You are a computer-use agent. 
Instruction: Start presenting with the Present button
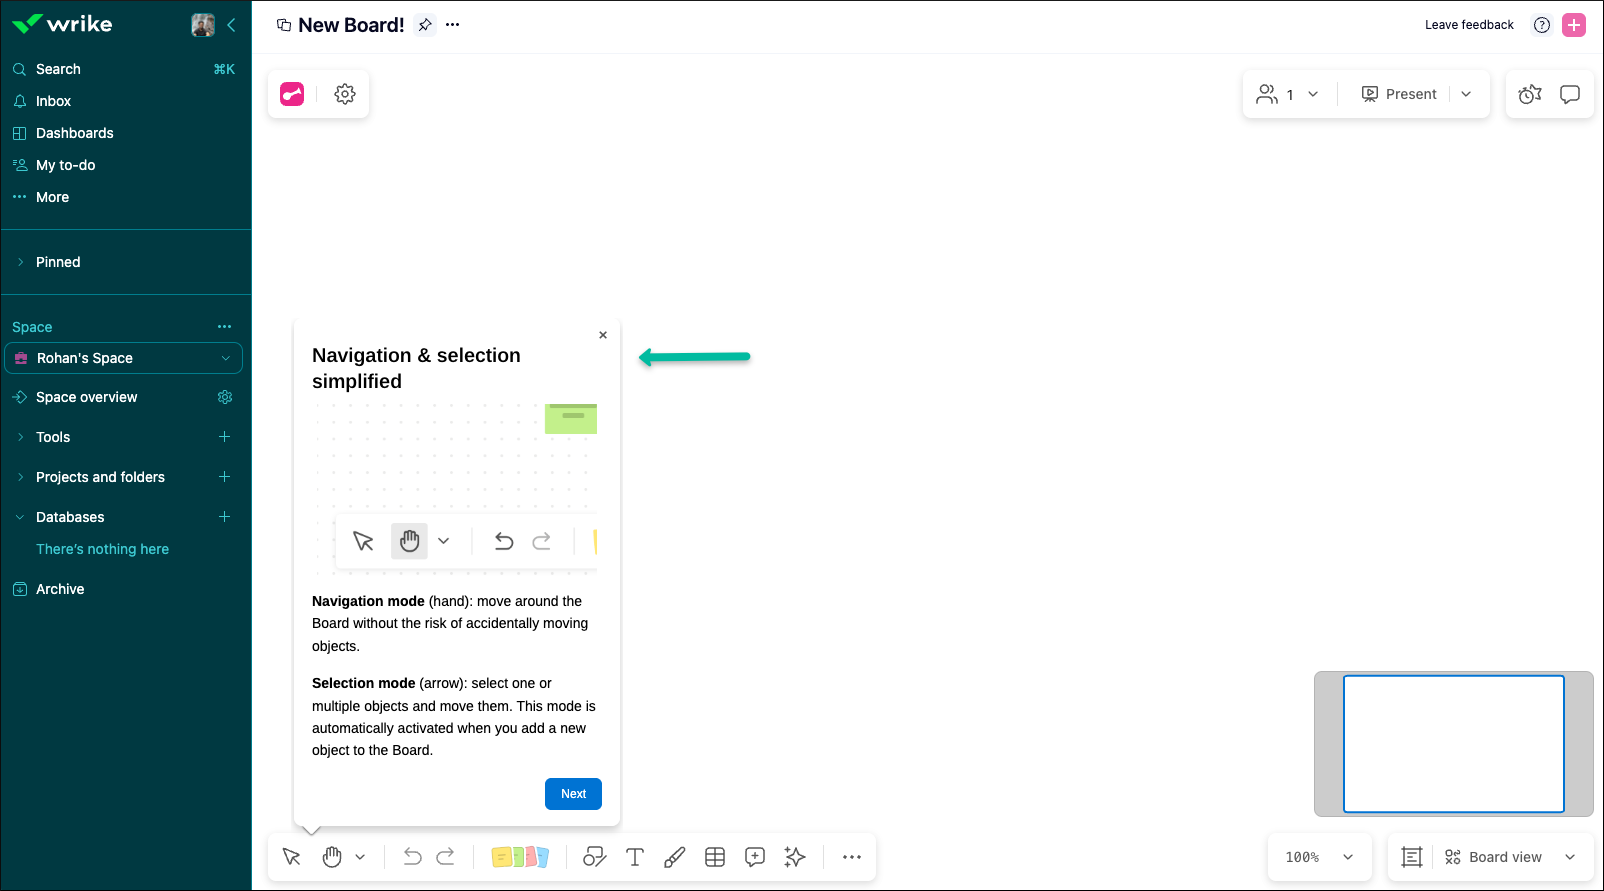(1400, 94)
